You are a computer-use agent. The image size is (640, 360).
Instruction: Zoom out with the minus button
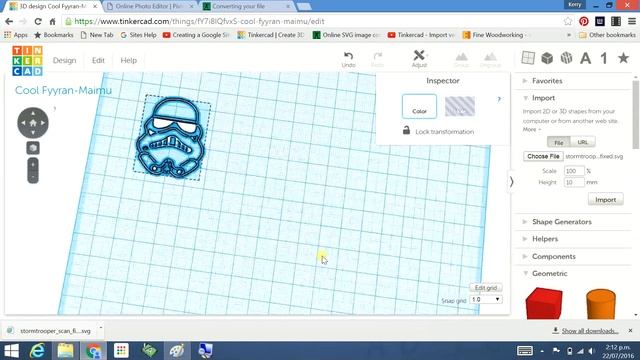coord(33,177)
